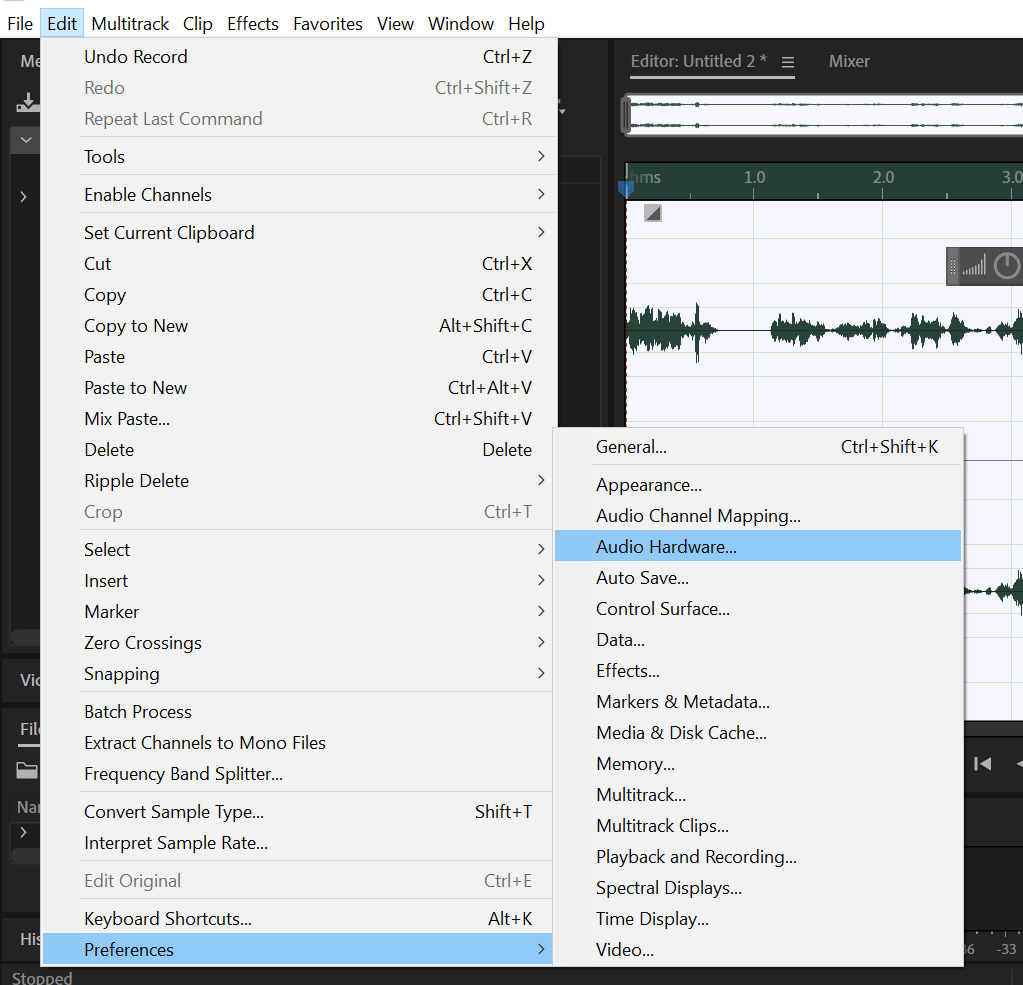Expand the Marker submenu
This screenshot has width=1023, height=985.
point(300,611)
